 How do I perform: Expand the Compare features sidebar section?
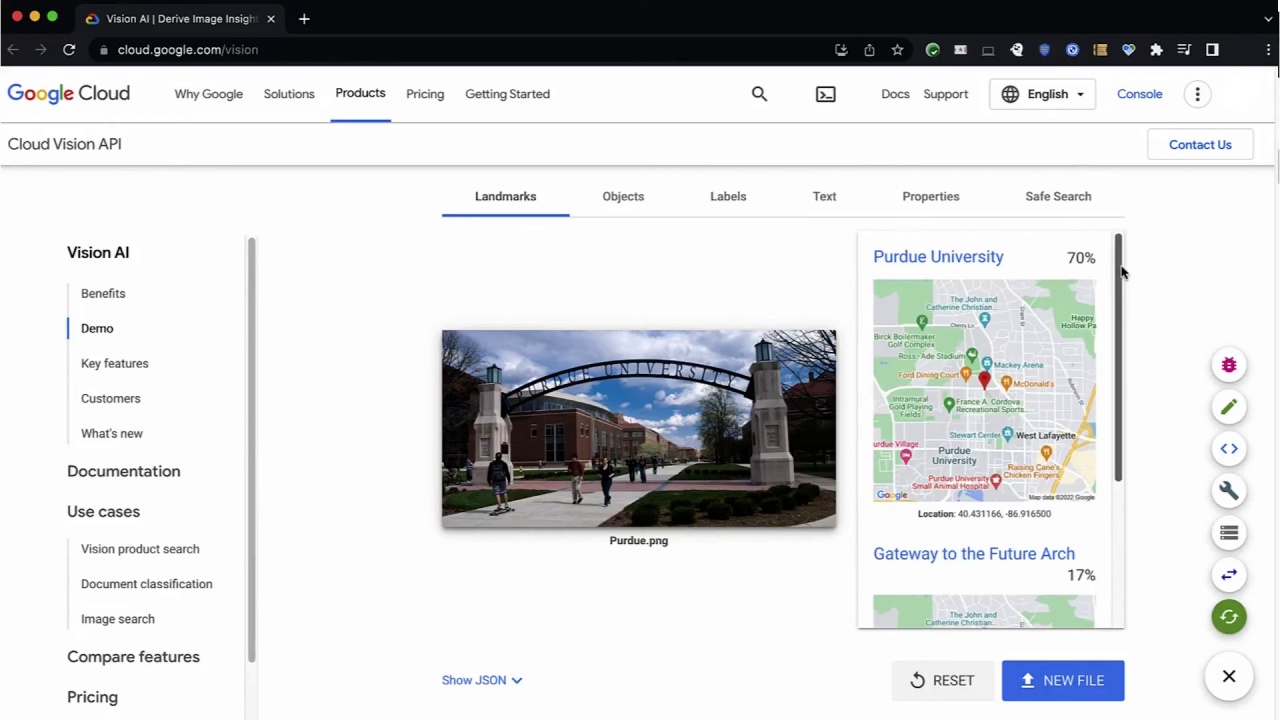point(133,657)
